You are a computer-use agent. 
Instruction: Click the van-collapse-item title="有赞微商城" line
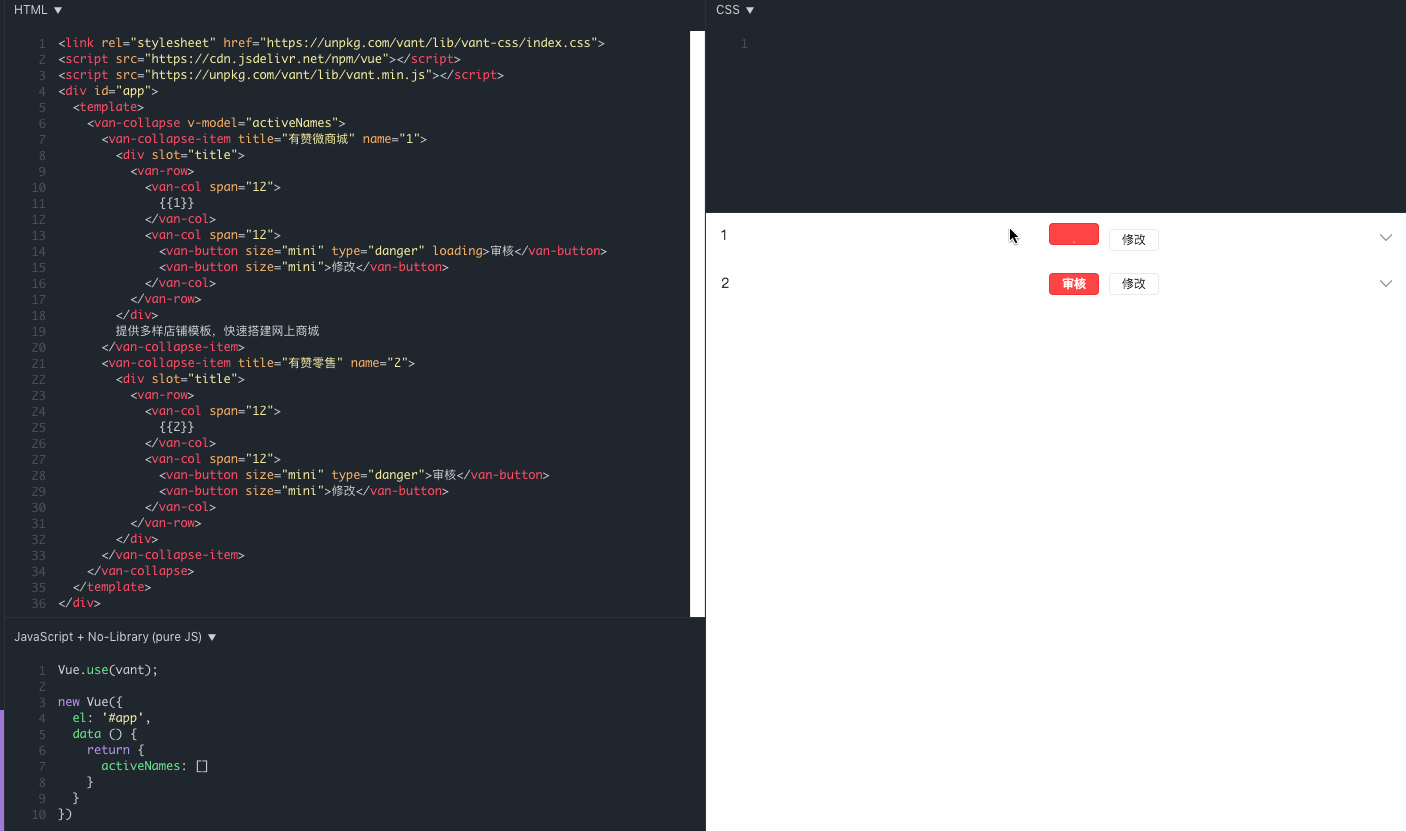click(264, 139)
